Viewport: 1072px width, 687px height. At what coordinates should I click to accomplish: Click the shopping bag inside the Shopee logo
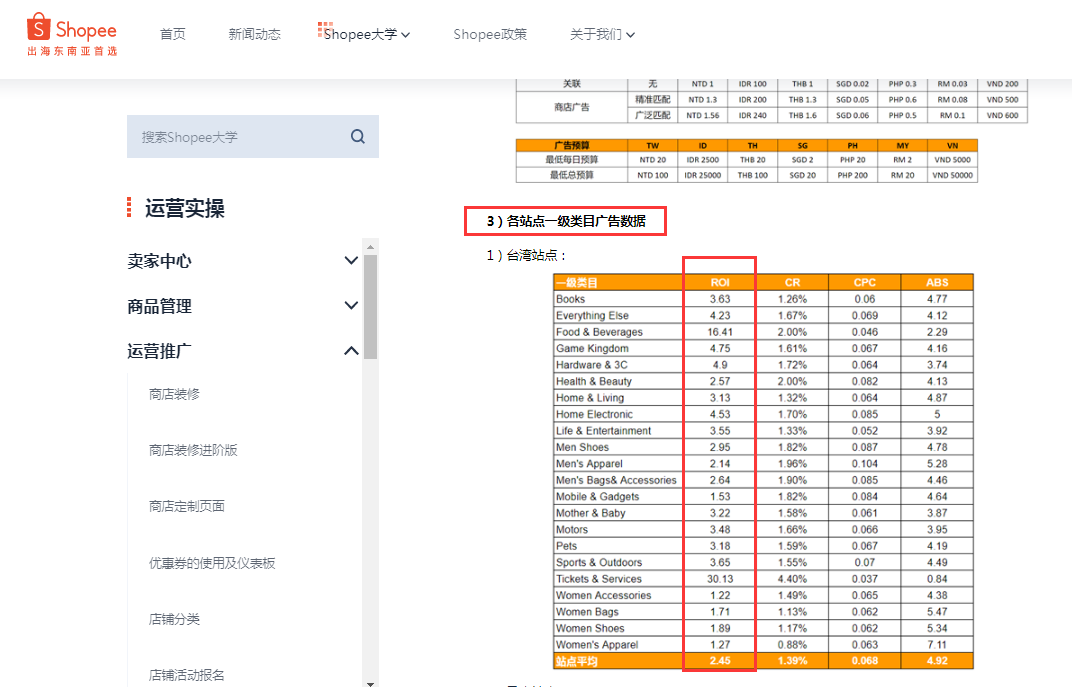pos(40,27)
